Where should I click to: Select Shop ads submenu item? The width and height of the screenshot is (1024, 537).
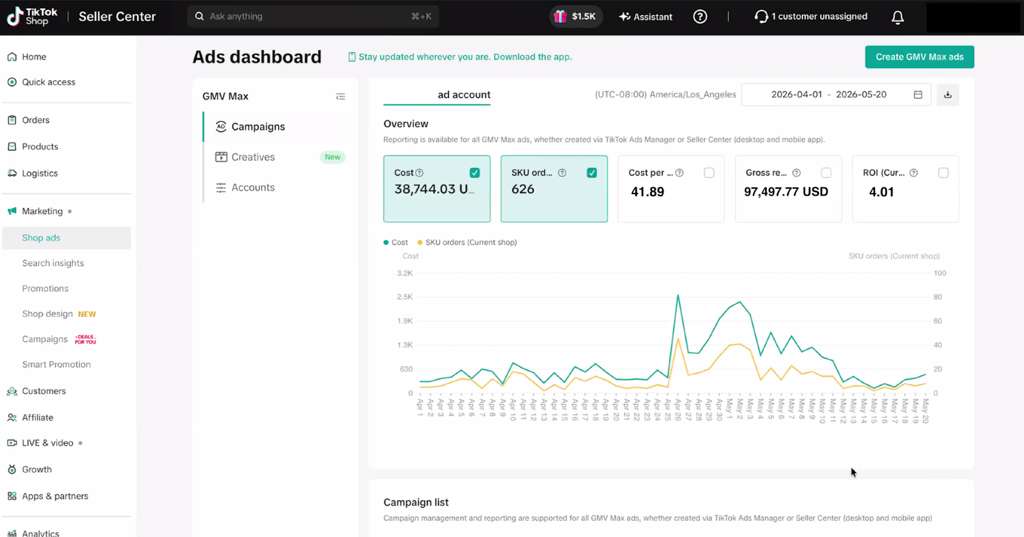click(x=67, y=238)
